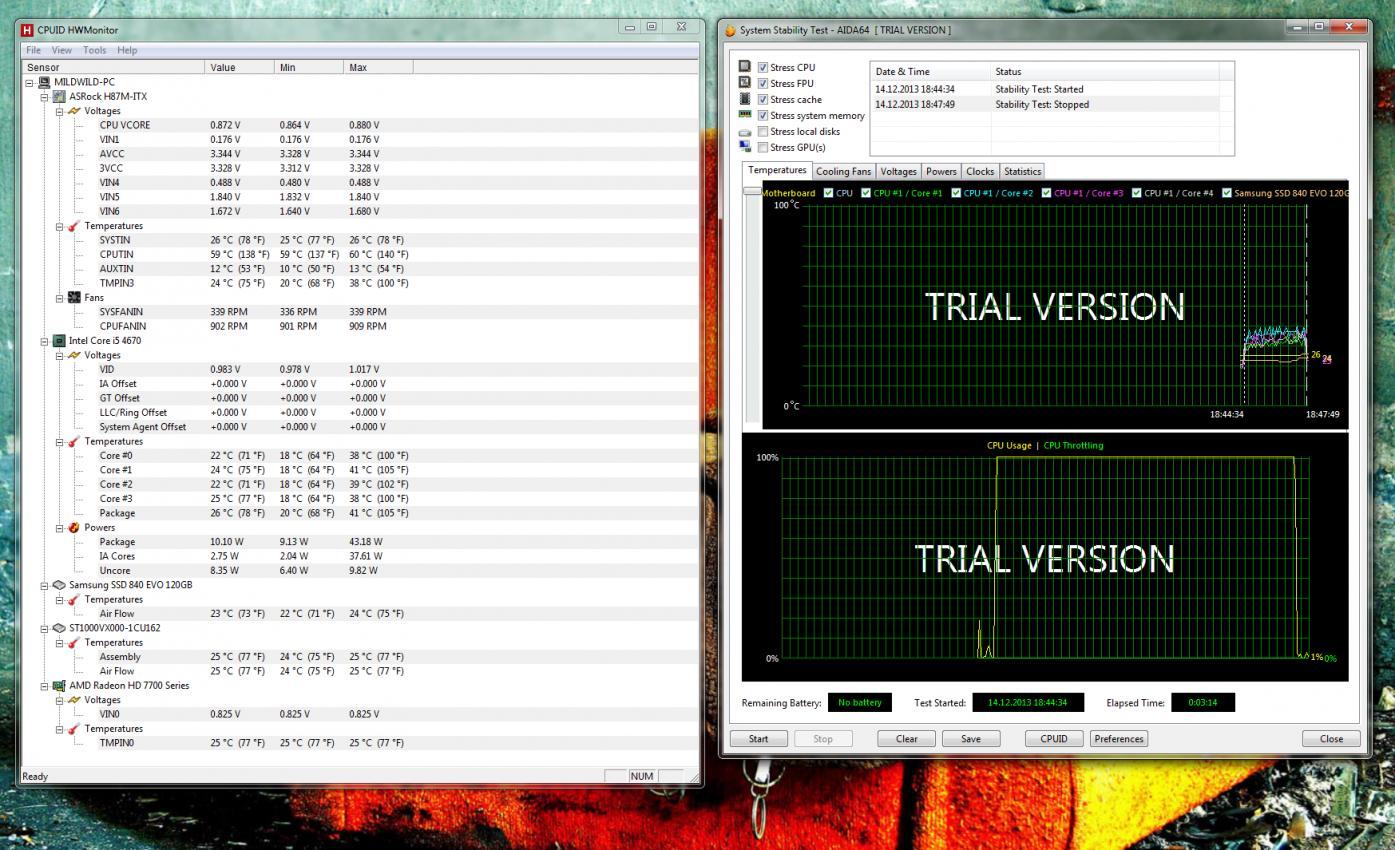1395x850 pixels.
Task: Click the AIDA64 flame title bar icon
Action: point(730,30)
